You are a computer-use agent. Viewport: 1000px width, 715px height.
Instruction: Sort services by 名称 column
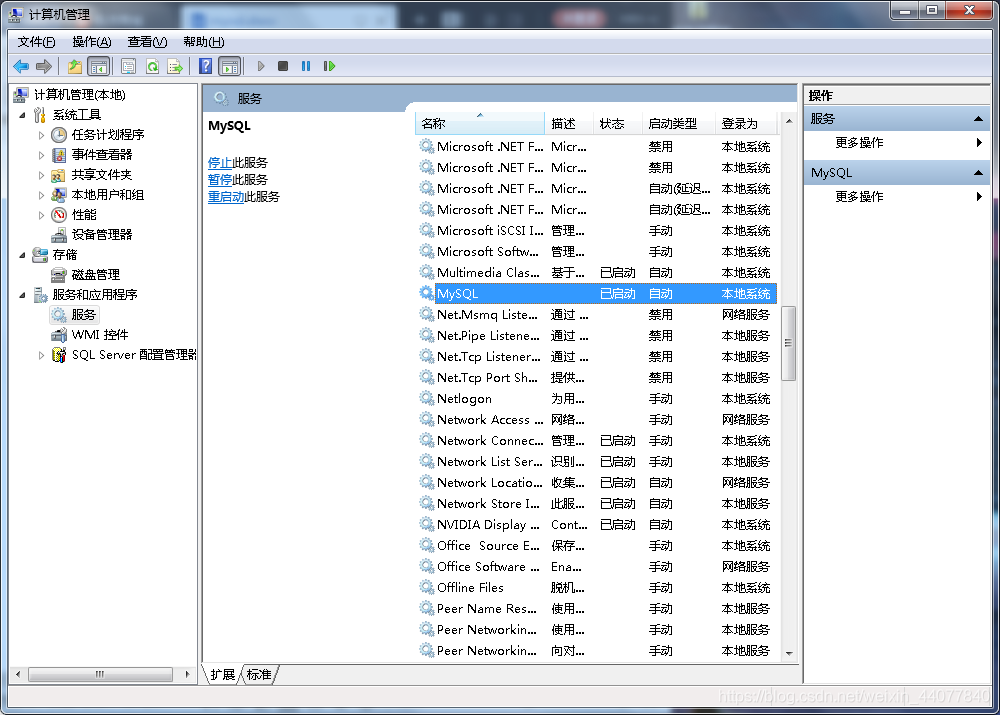tap(480, 124)
